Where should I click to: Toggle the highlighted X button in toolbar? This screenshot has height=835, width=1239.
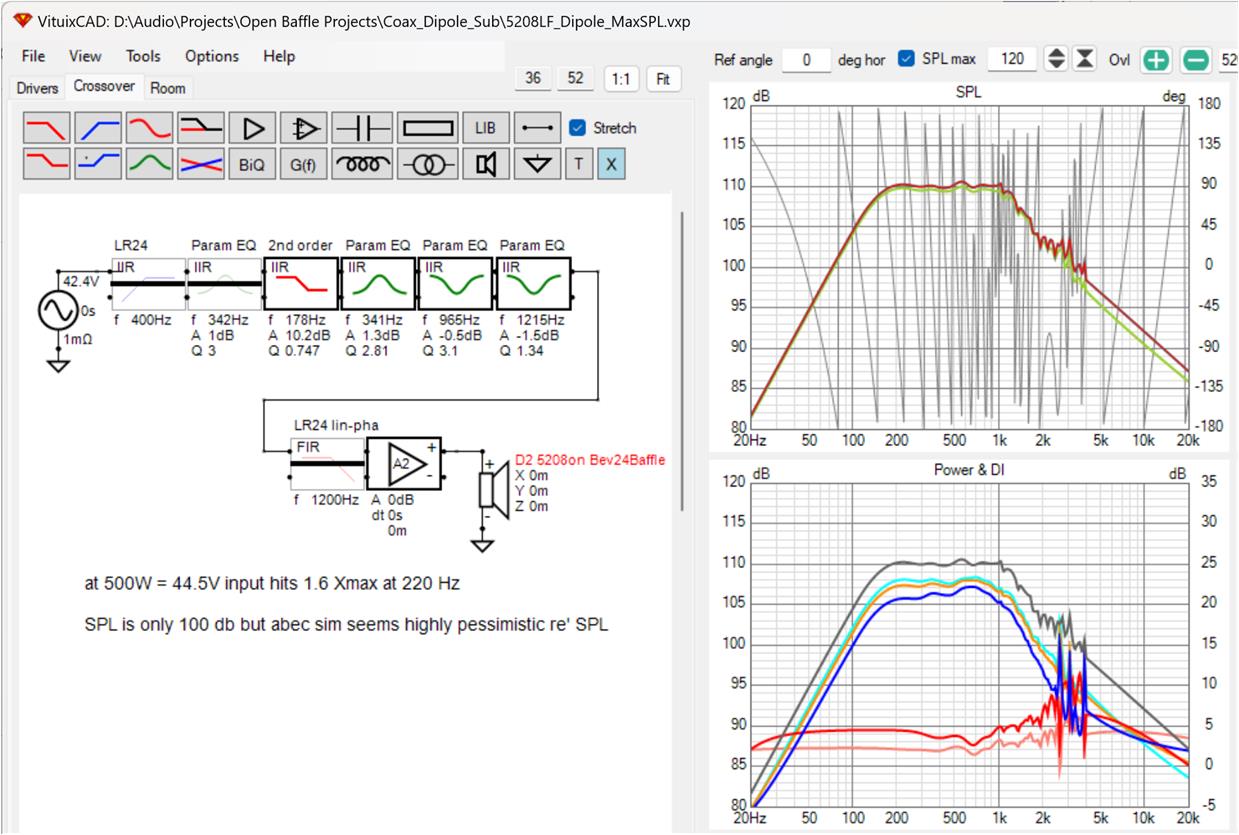(x=610, y=163)
